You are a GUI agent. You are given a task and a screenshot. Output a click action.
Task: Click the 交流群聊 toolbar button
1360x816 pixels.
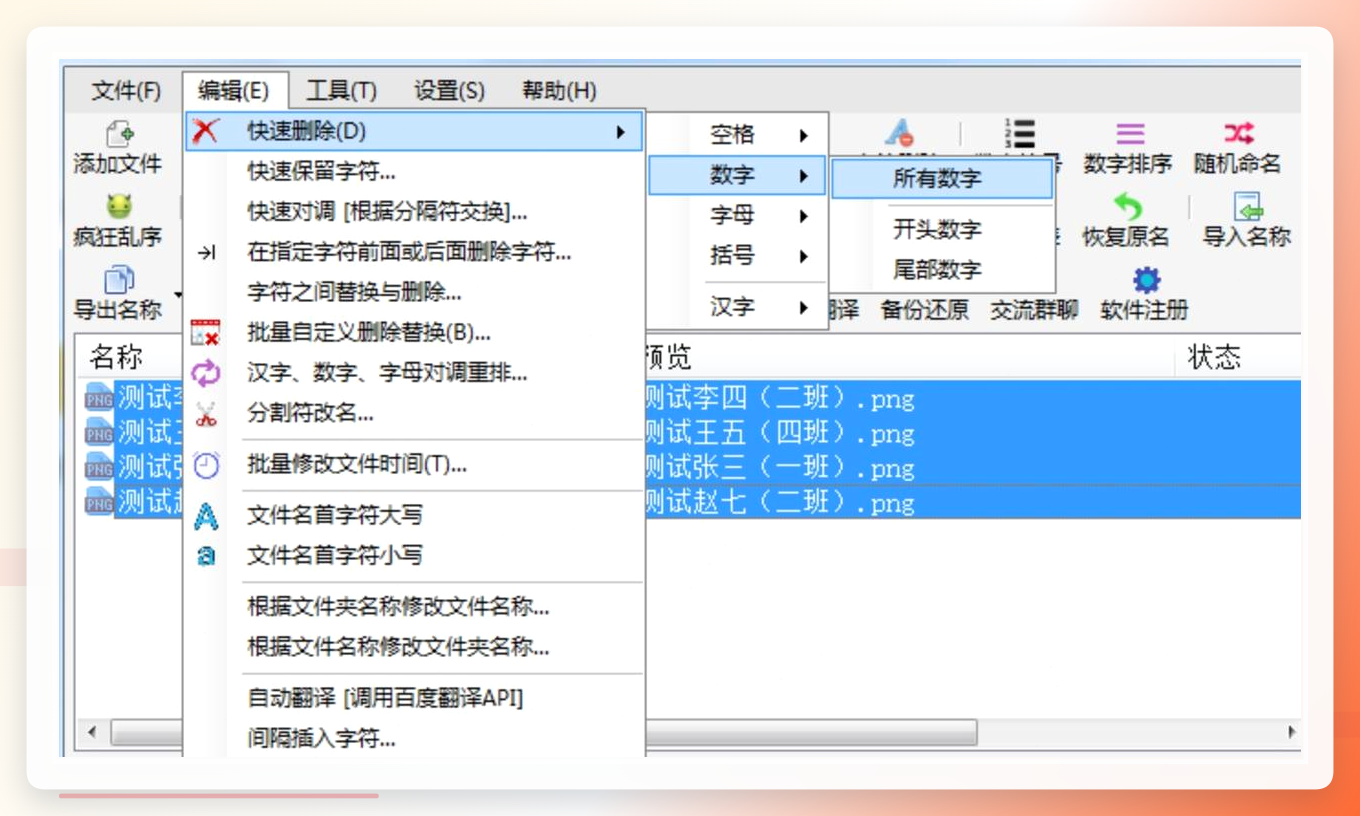click(x=1034, y=310)
